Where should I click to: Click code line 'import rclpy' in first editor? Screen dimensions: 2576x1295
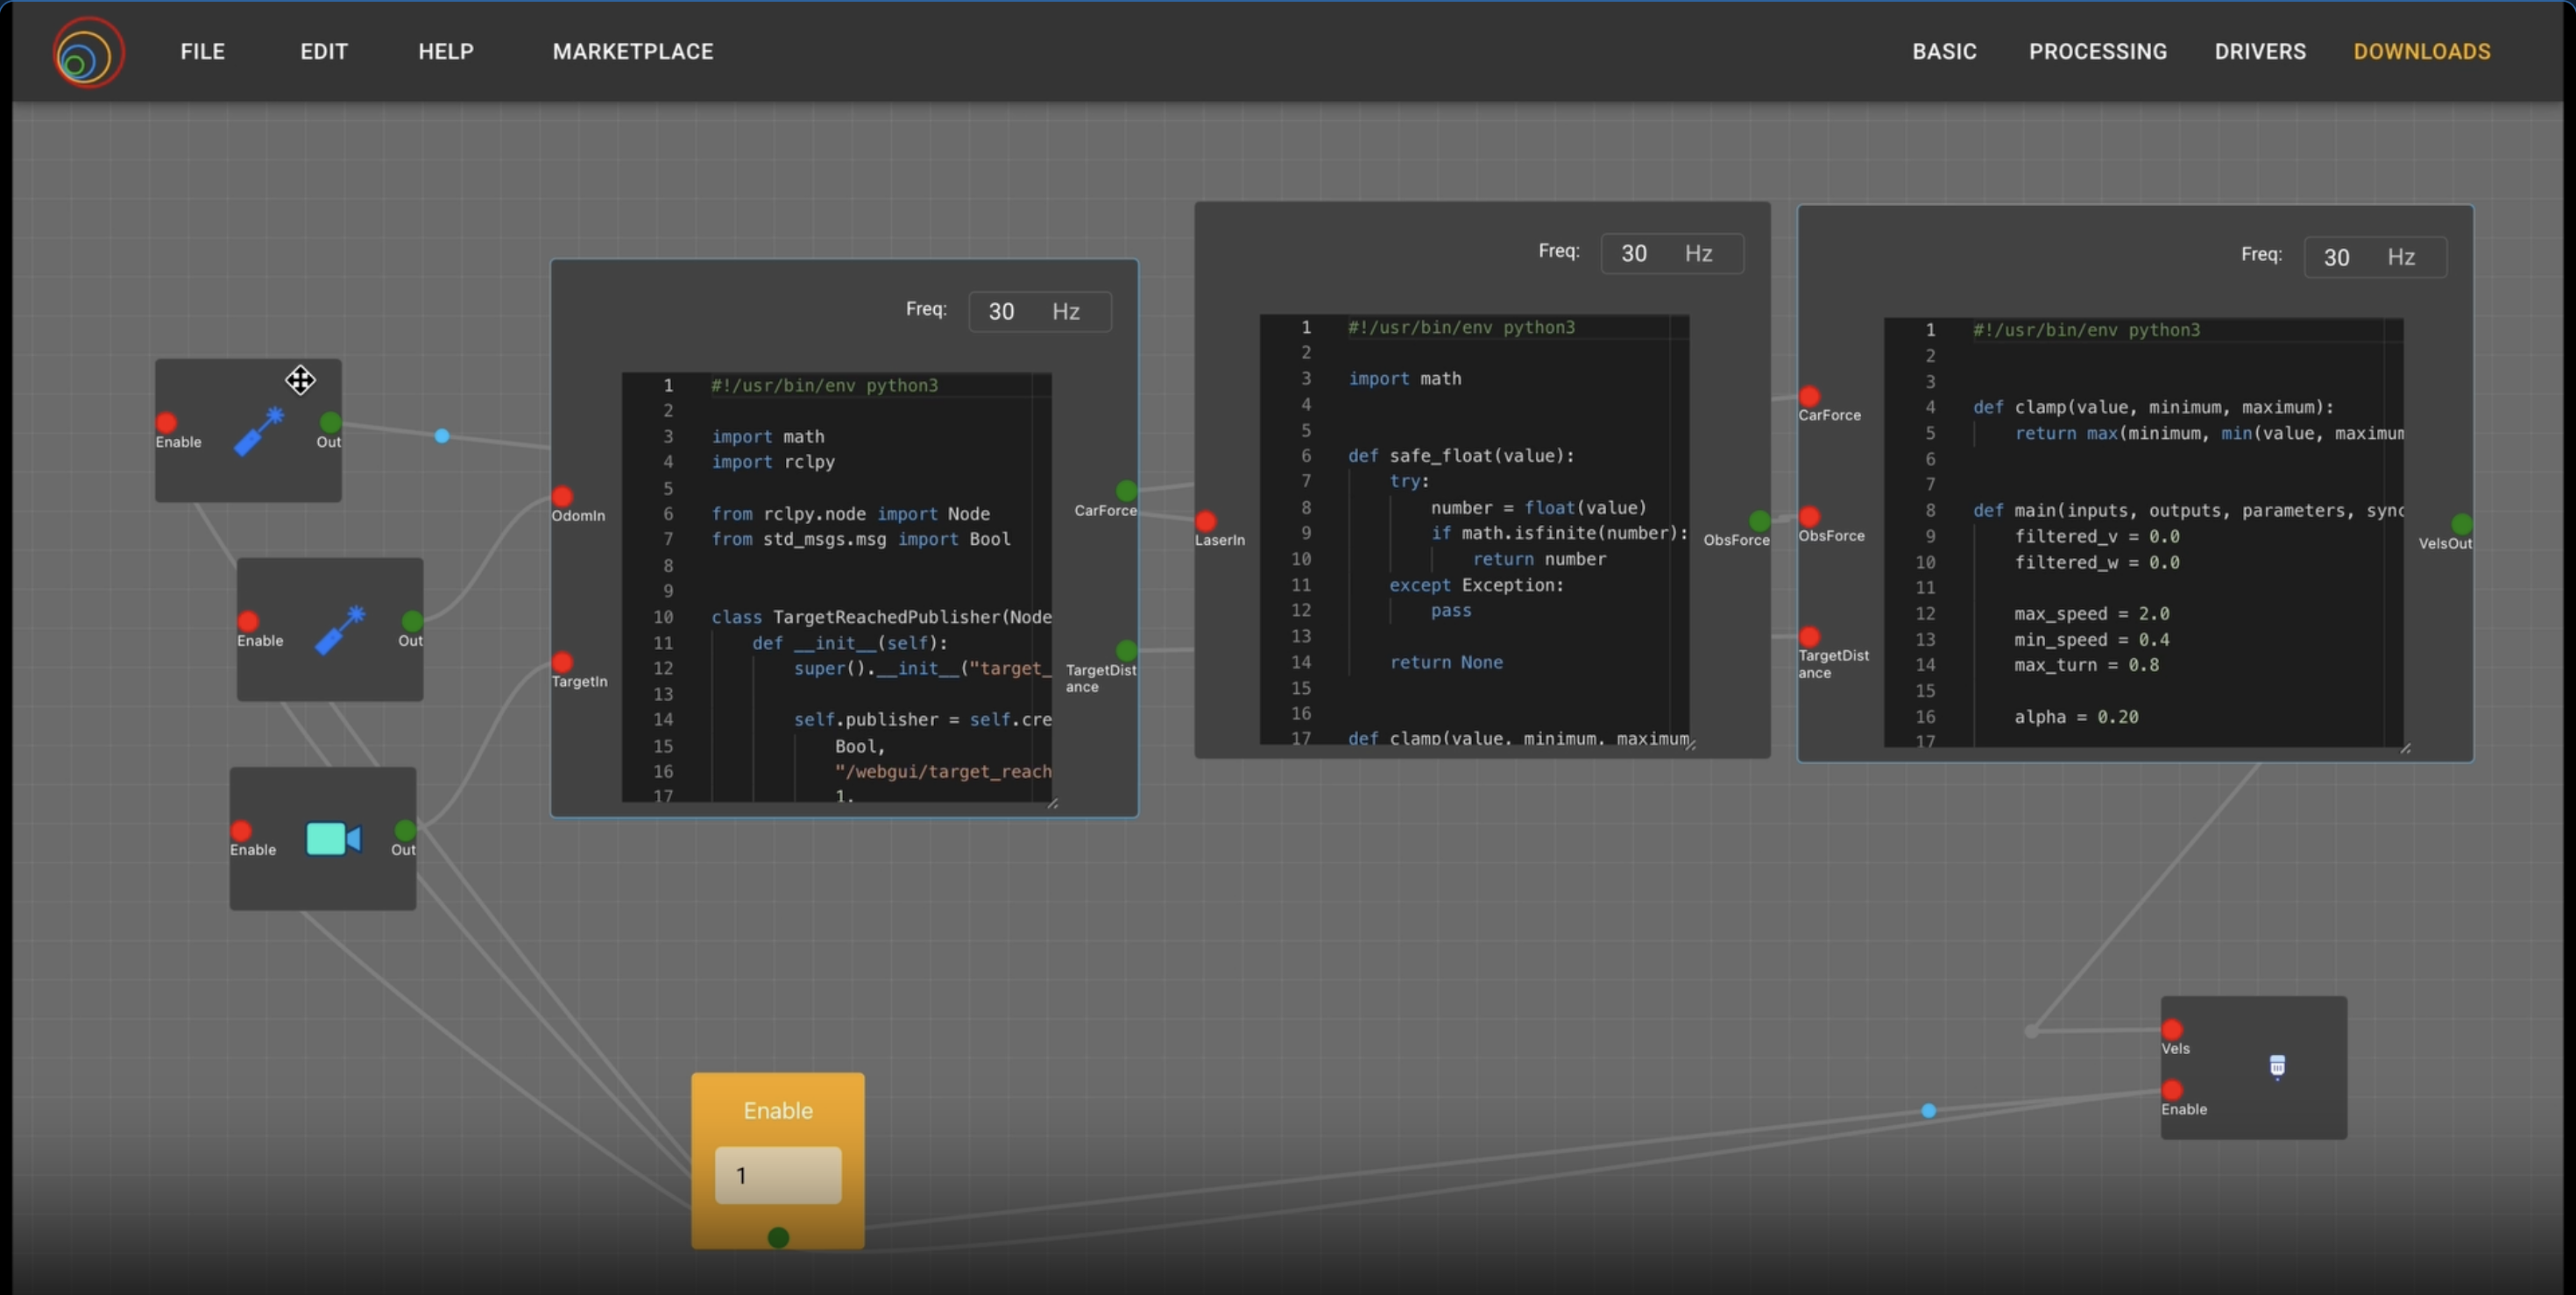tap(773, 462)
